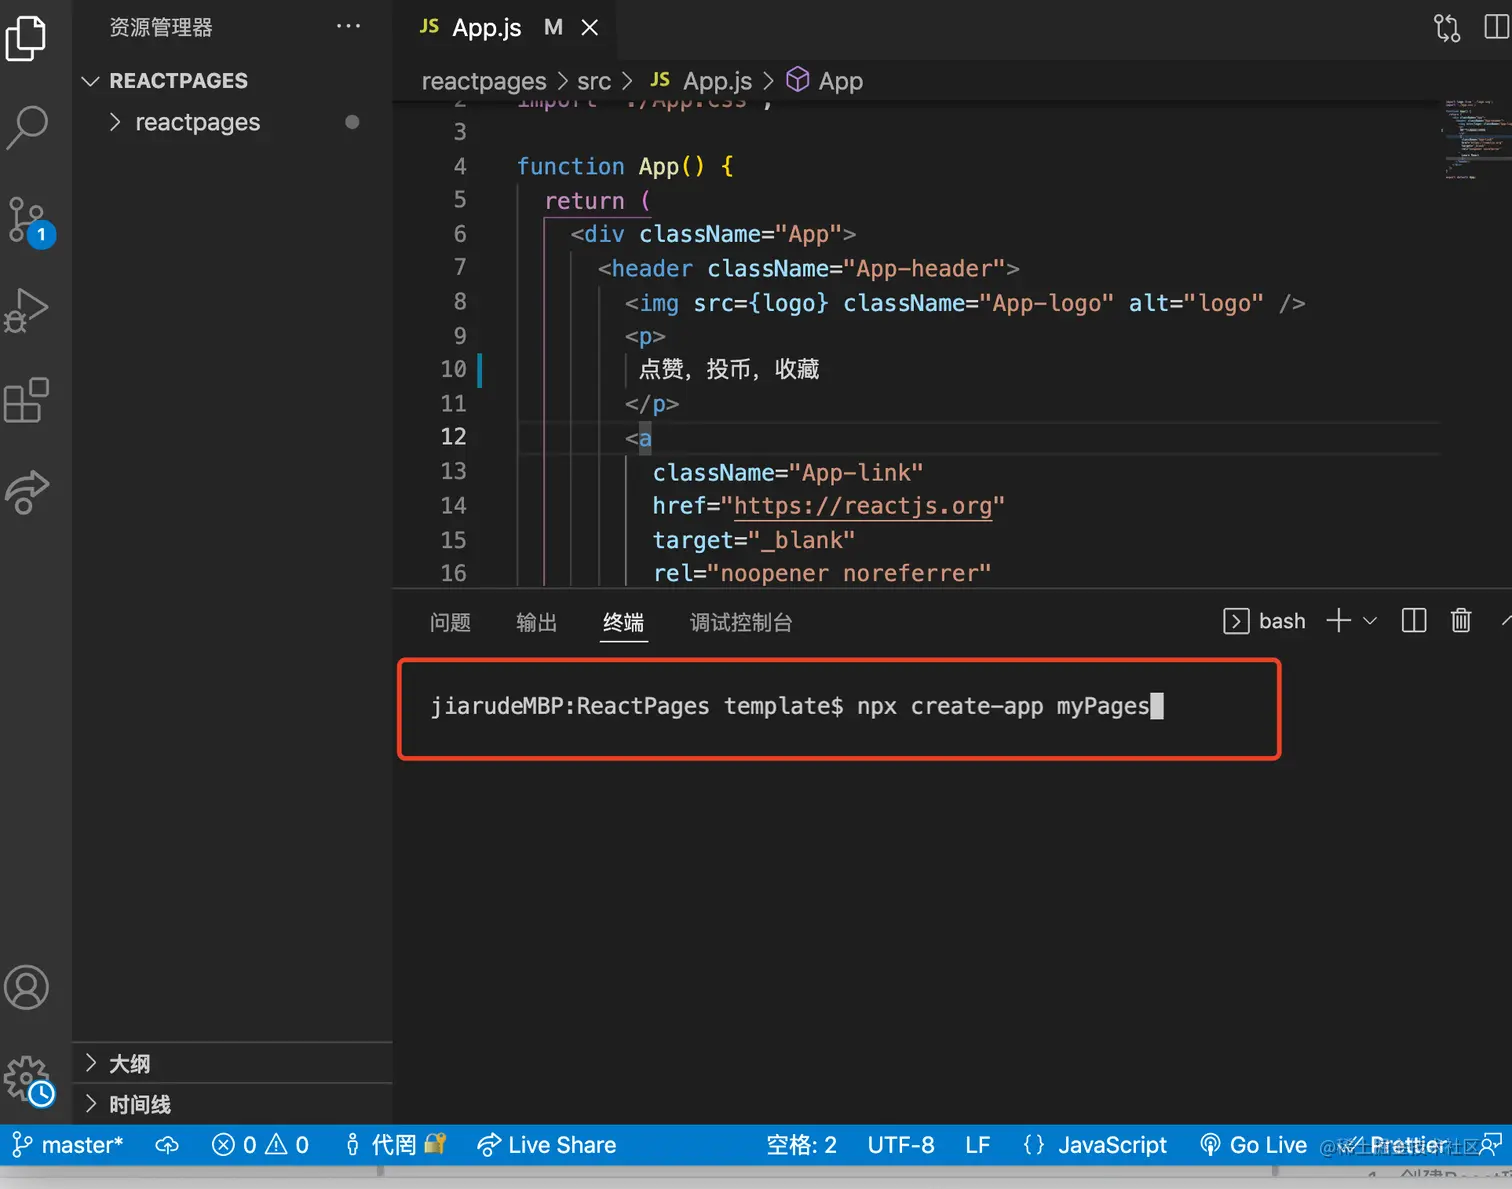
Task: Click the return ( line
Action: pos(597,200)
